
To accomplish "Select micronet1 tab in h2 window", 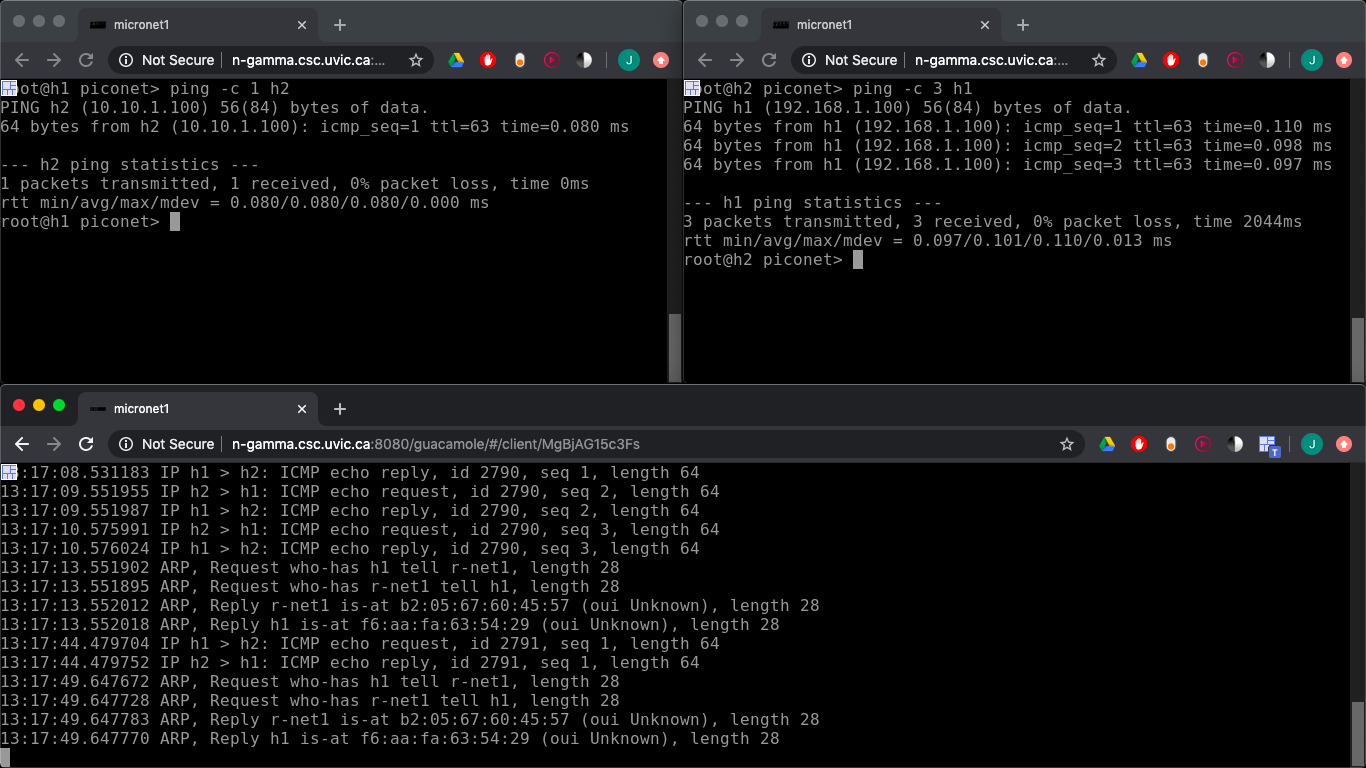I will click(x=880, y=25).
